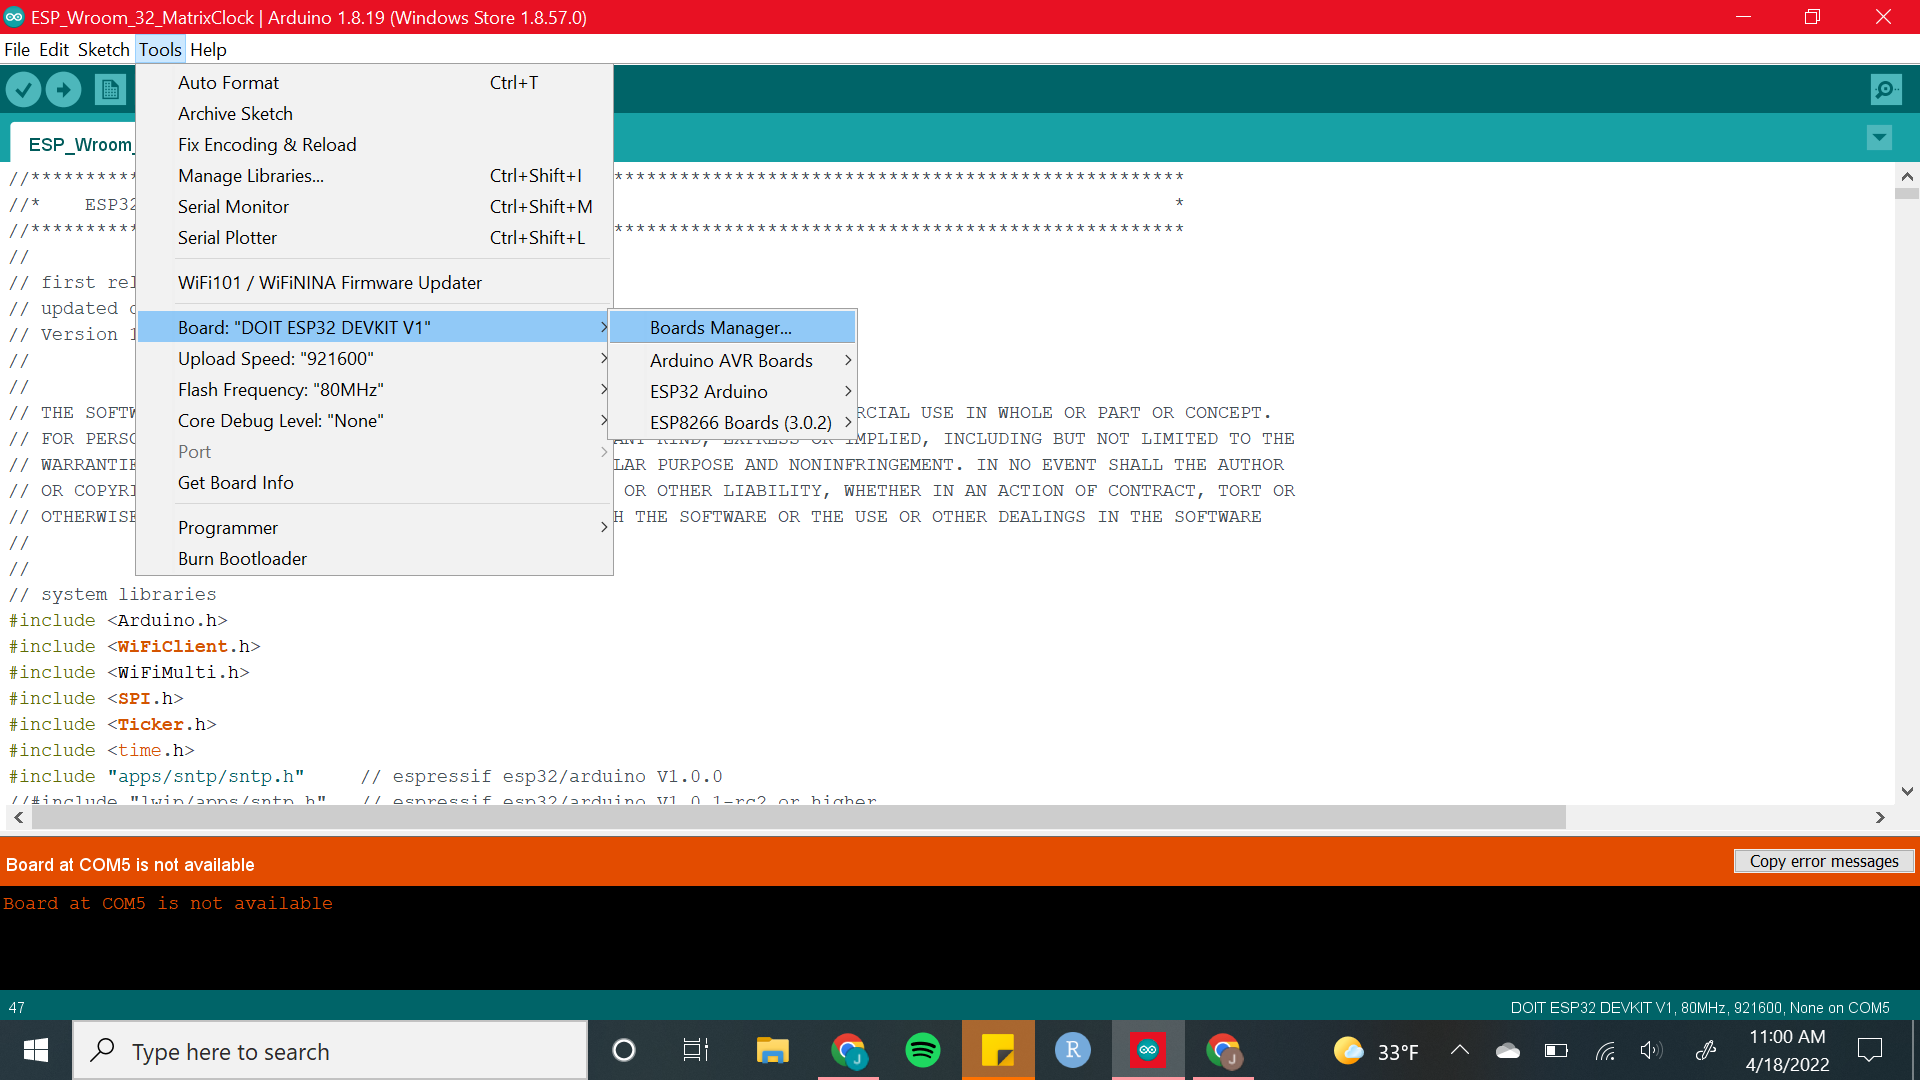Click the '#include <Ticker.h>' code line
Screen dimensions: 1920x1080
coord(112,725)
